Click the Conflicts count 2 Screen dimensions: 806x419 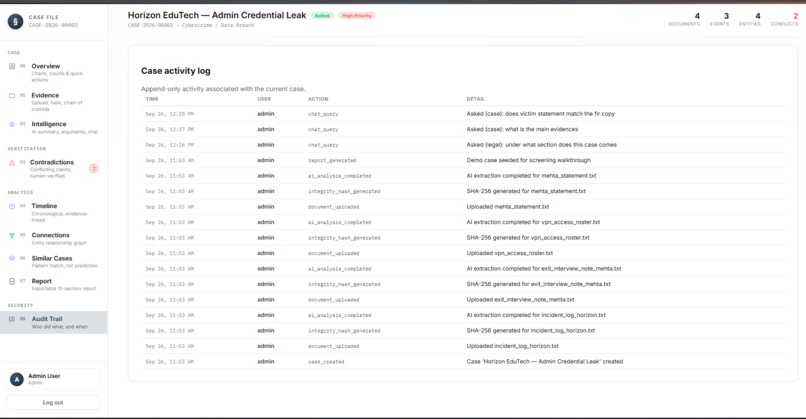795,16
